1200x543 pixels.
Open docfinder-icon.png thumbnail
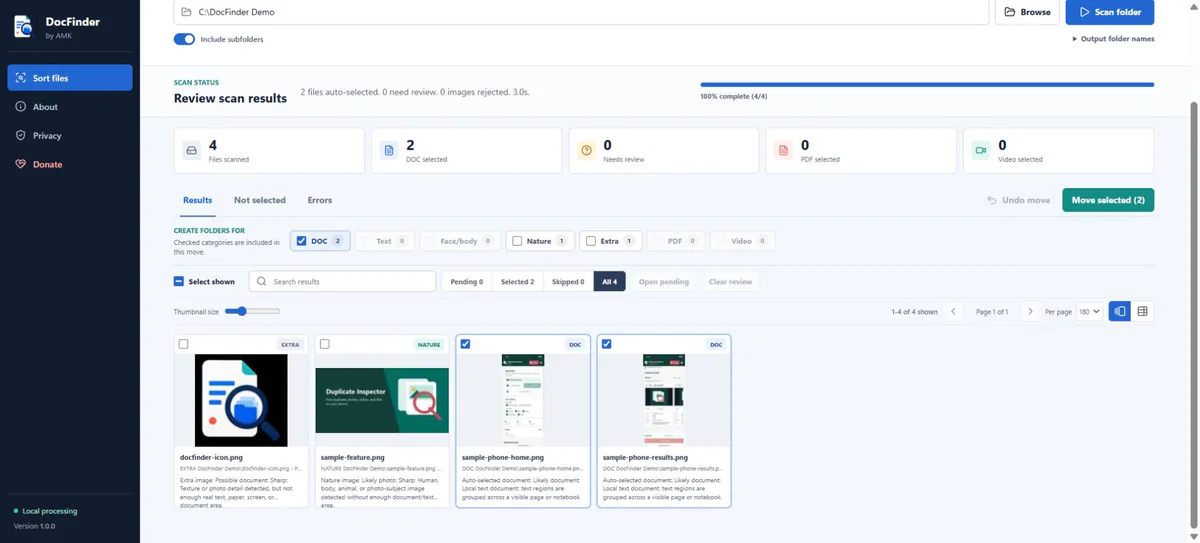(x=241, y=400)
